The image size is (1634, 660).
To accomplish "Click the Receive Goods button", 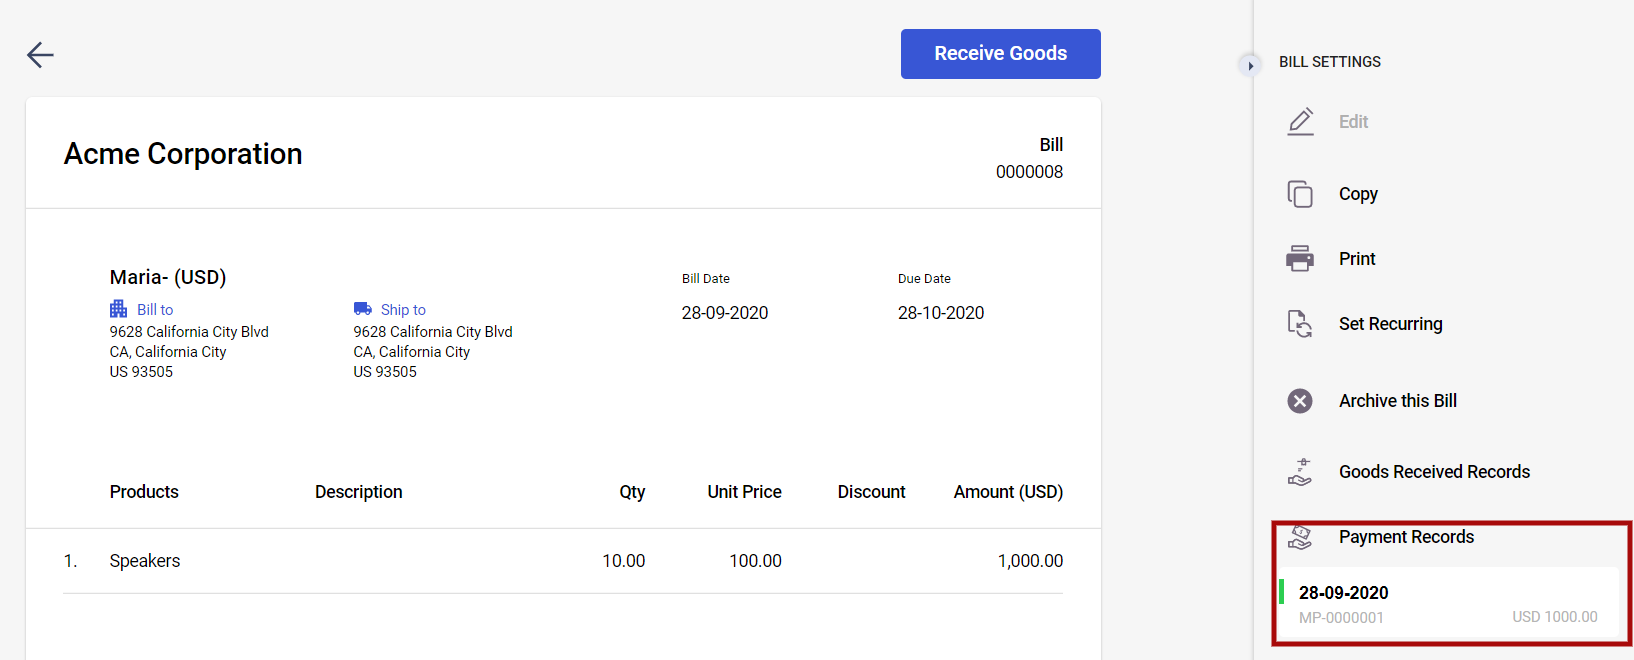I will pos(1000,54).
